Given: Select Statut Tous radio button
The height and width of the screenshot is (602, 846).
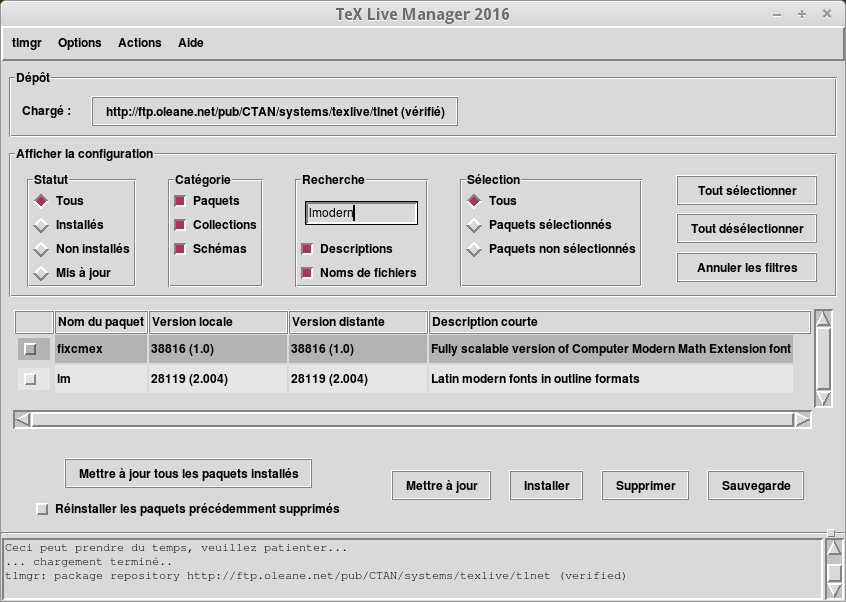Looking at the screenshot, I should pos(41,201).
